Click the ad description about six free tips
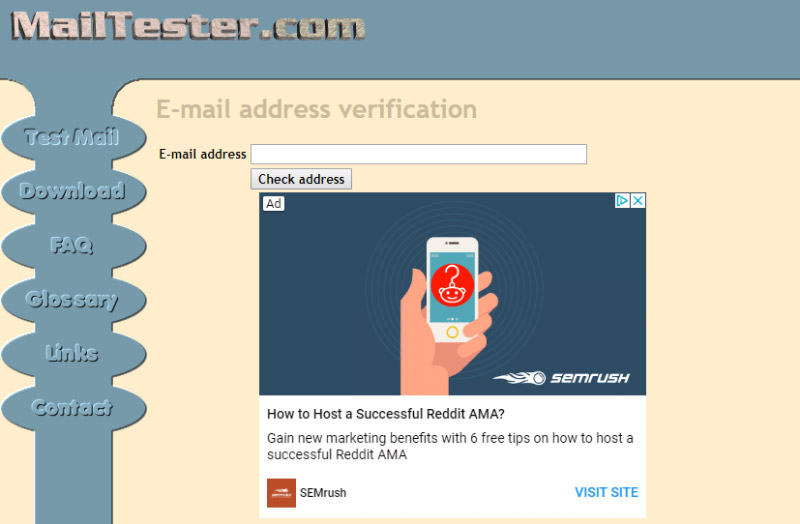 [x=450, y=446]
